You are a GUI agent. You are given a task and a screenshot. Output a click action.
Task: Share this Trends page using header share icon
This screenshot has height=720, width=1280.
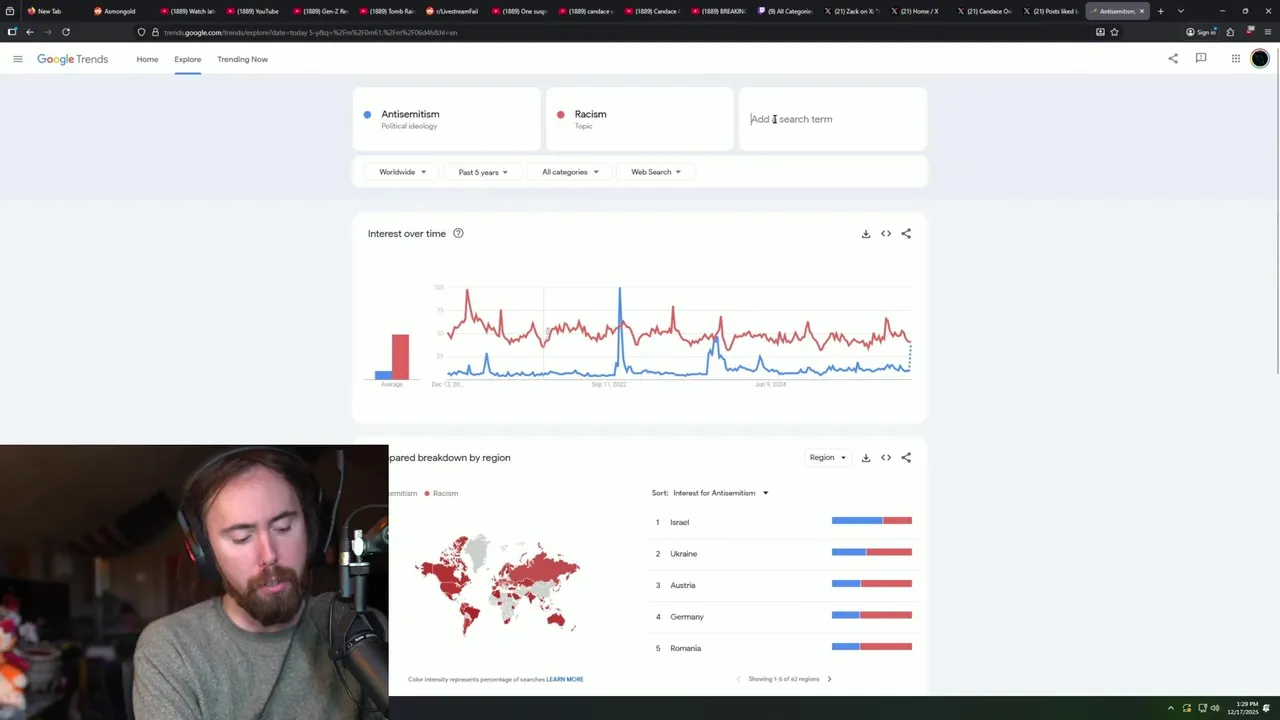pos(1173,59)
